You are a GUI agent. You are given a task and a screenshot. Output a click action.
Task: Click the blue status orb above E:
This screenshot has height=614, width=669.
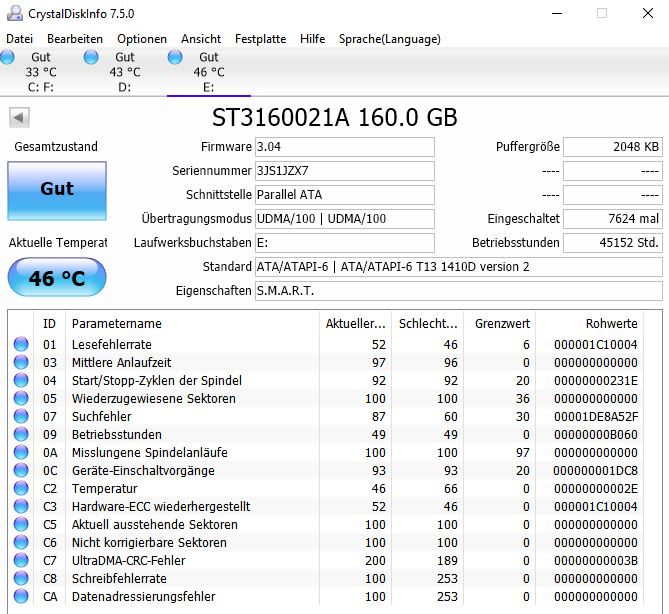[x=175, y=57]
